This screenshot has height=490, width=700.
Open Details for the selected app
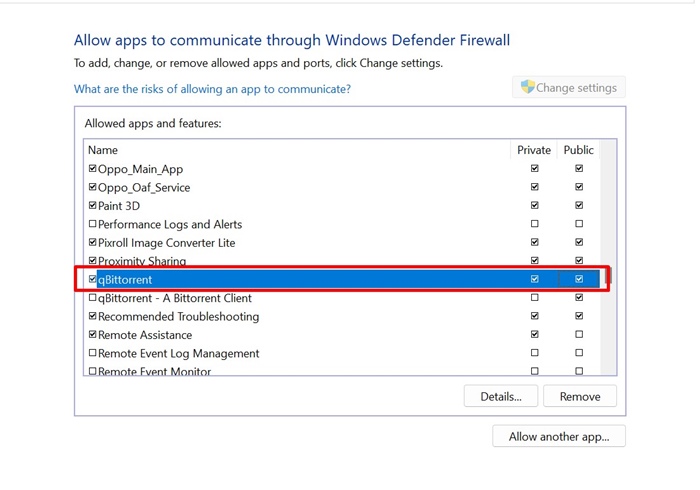501,396
